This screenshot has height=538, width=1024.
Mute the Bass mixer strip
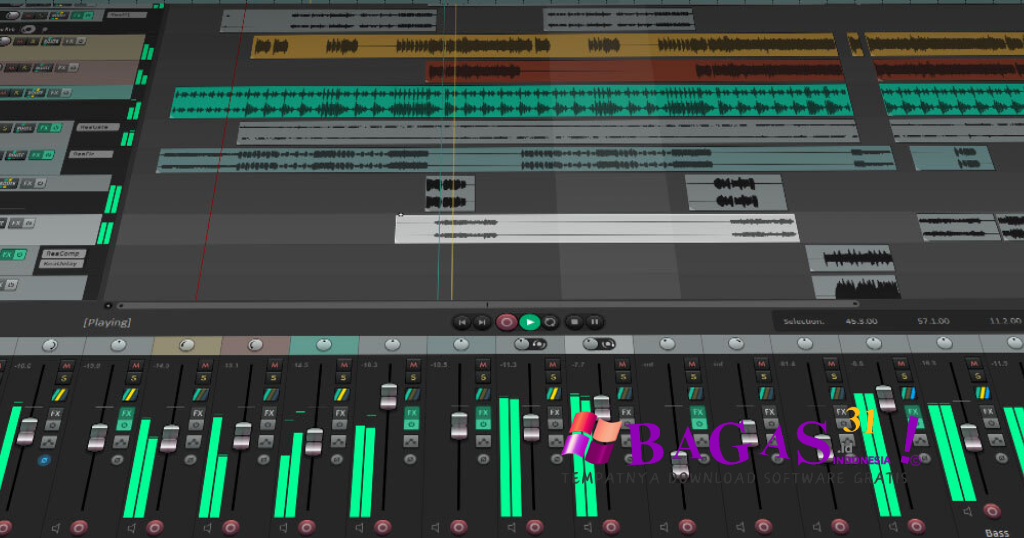click(974, 364)
